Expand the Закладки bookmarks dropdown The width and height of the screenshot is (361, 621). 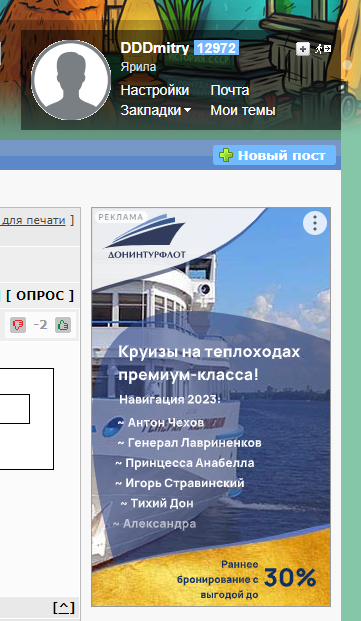point(156,110)
